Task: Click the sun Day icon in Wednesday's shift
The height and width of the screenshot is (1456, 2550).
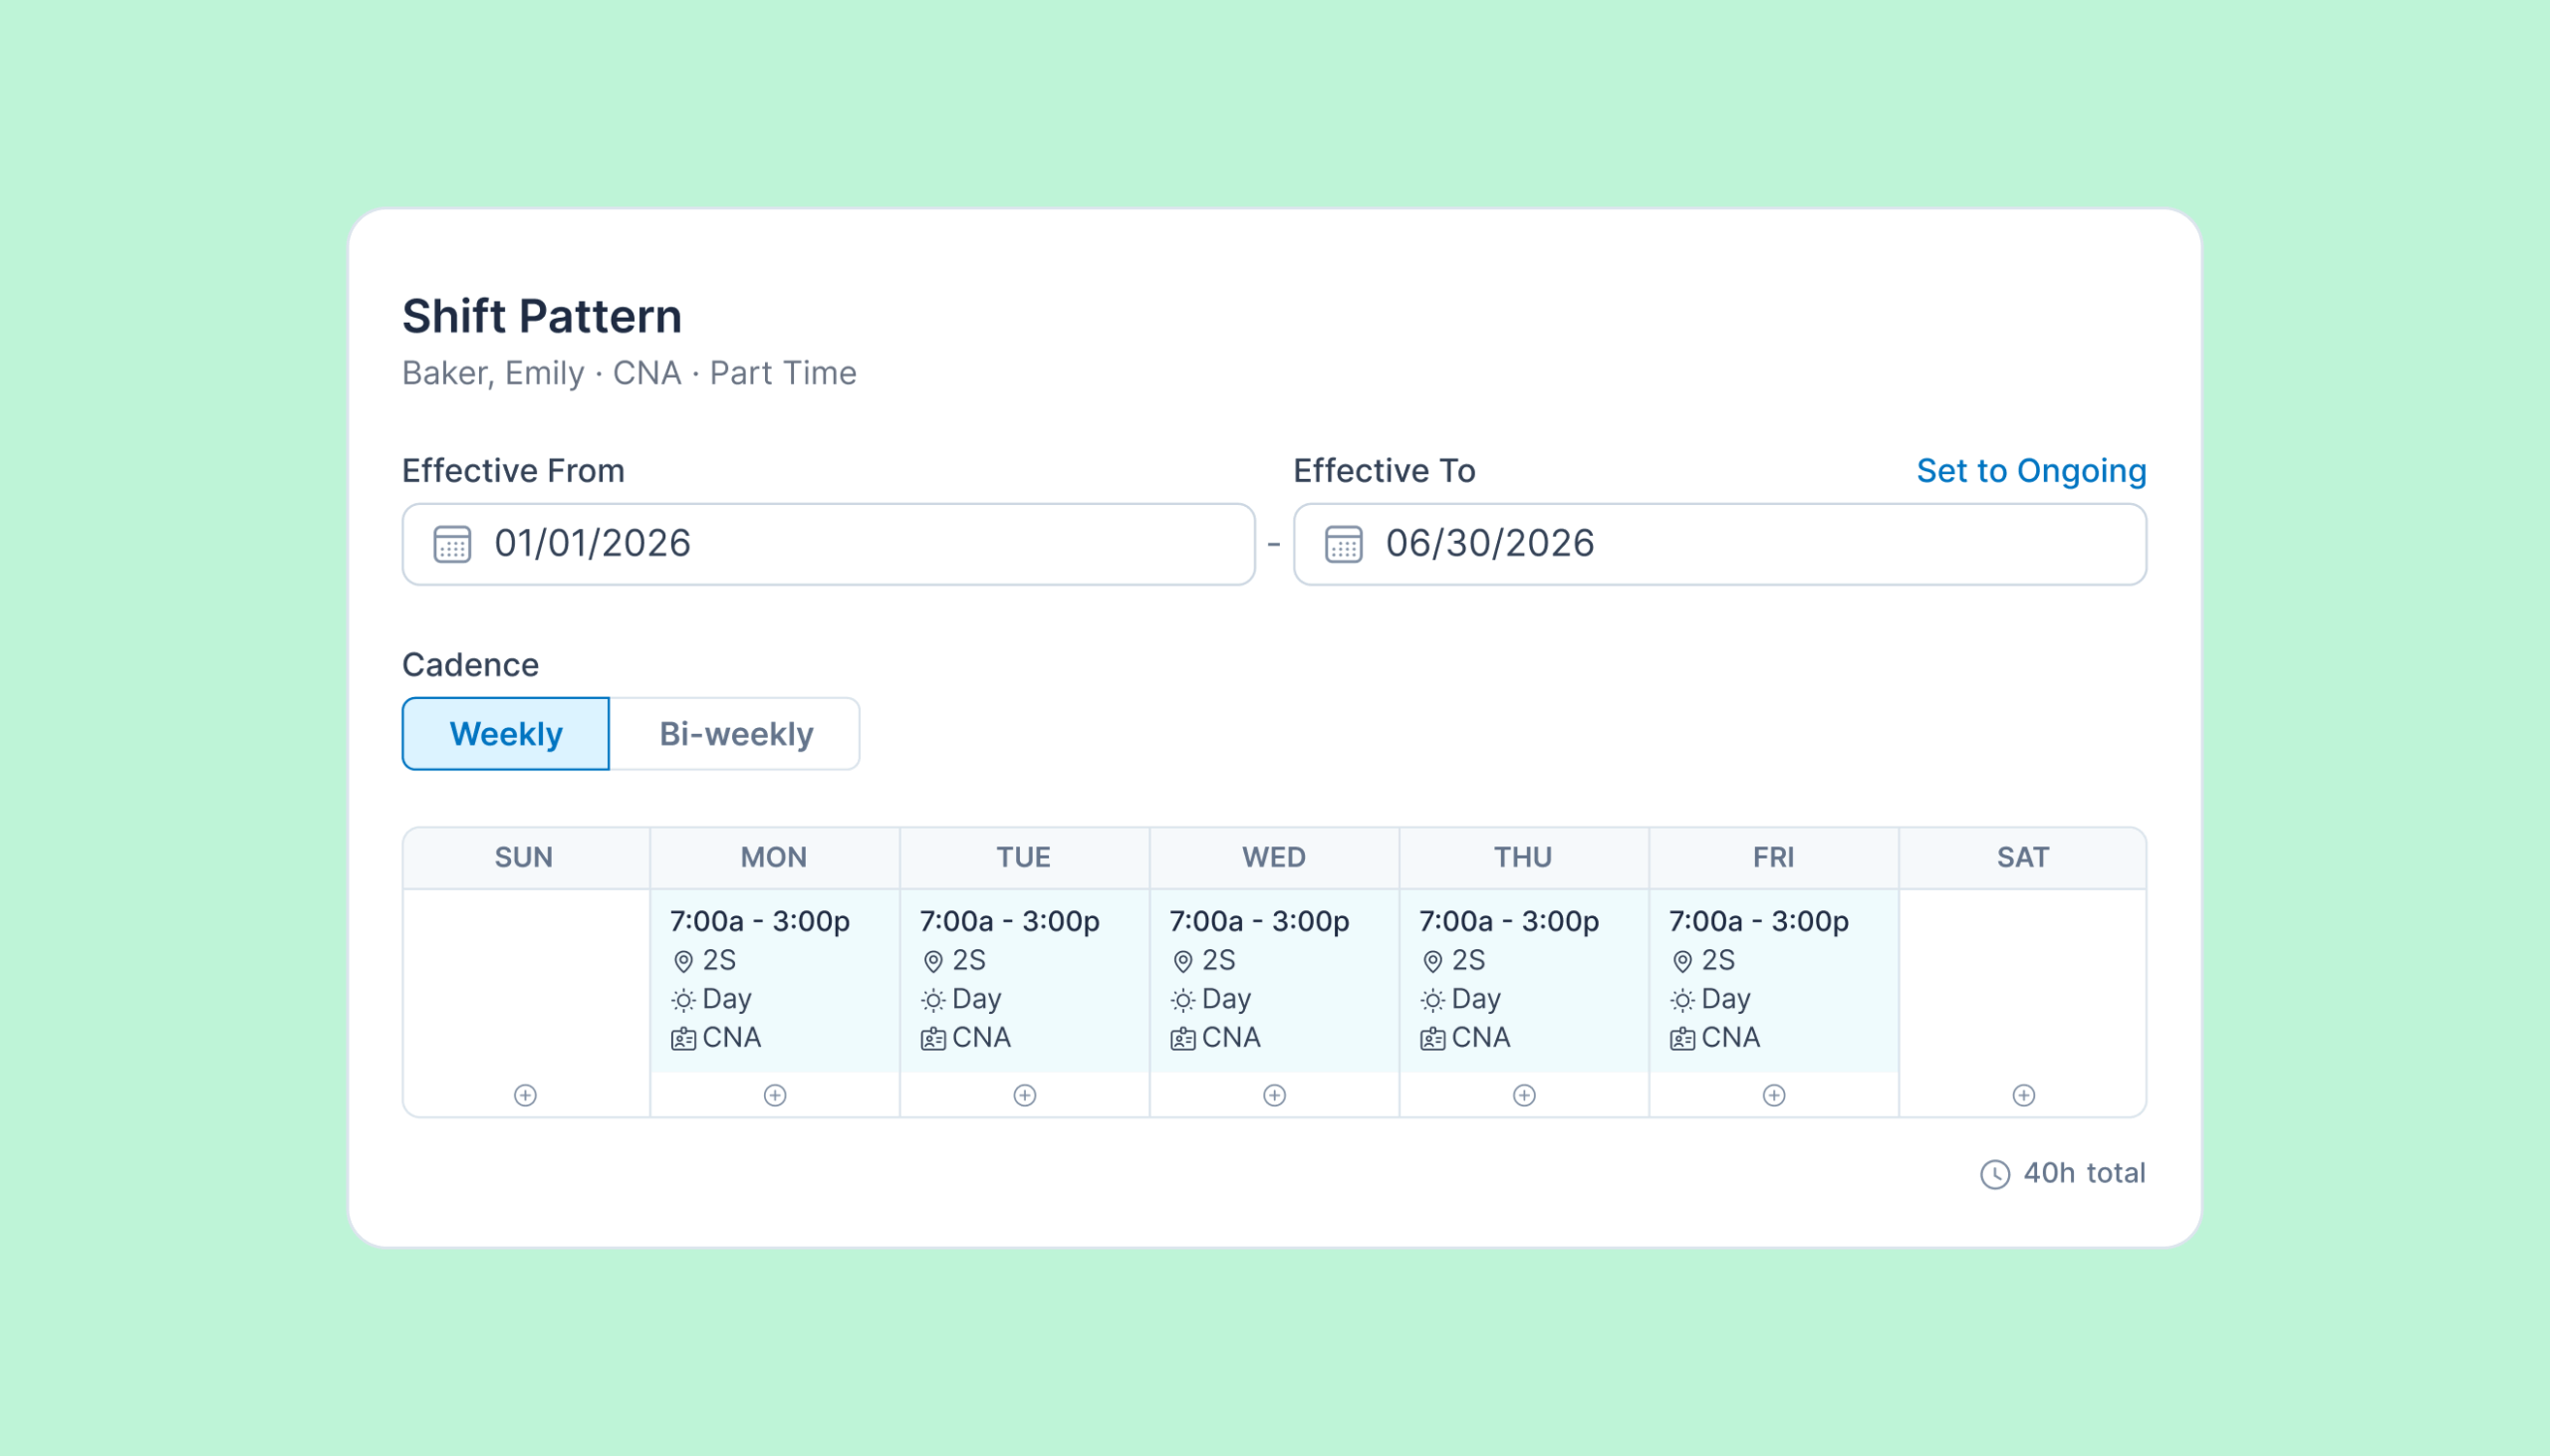Action: (x=1183, y=1000)
